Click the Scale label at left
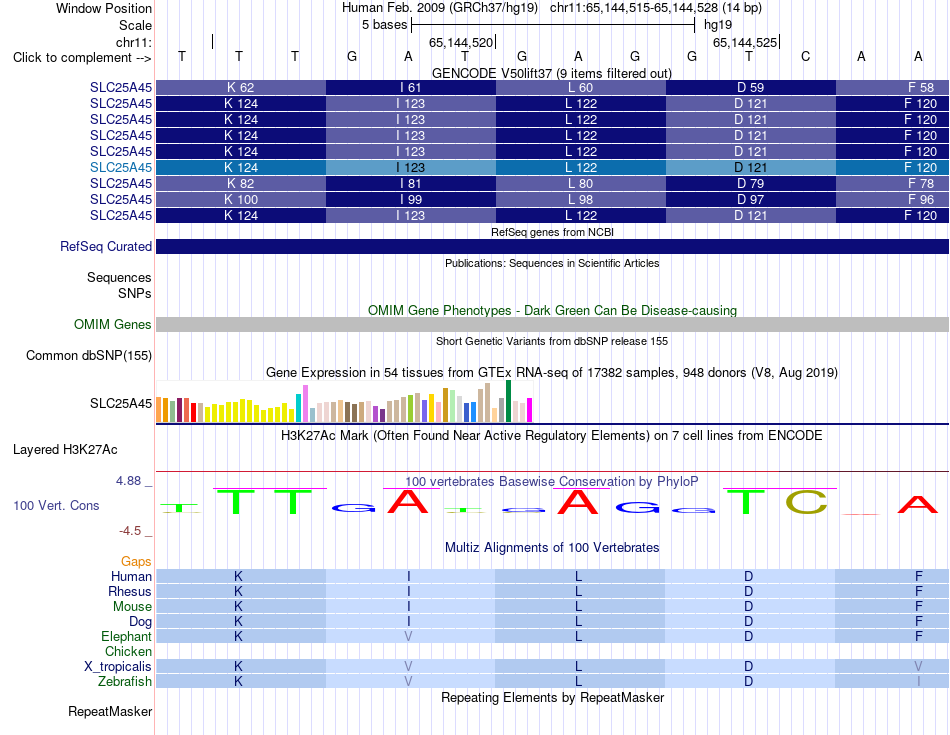This screenshot has height=735, width=950. tap(135, 25)
